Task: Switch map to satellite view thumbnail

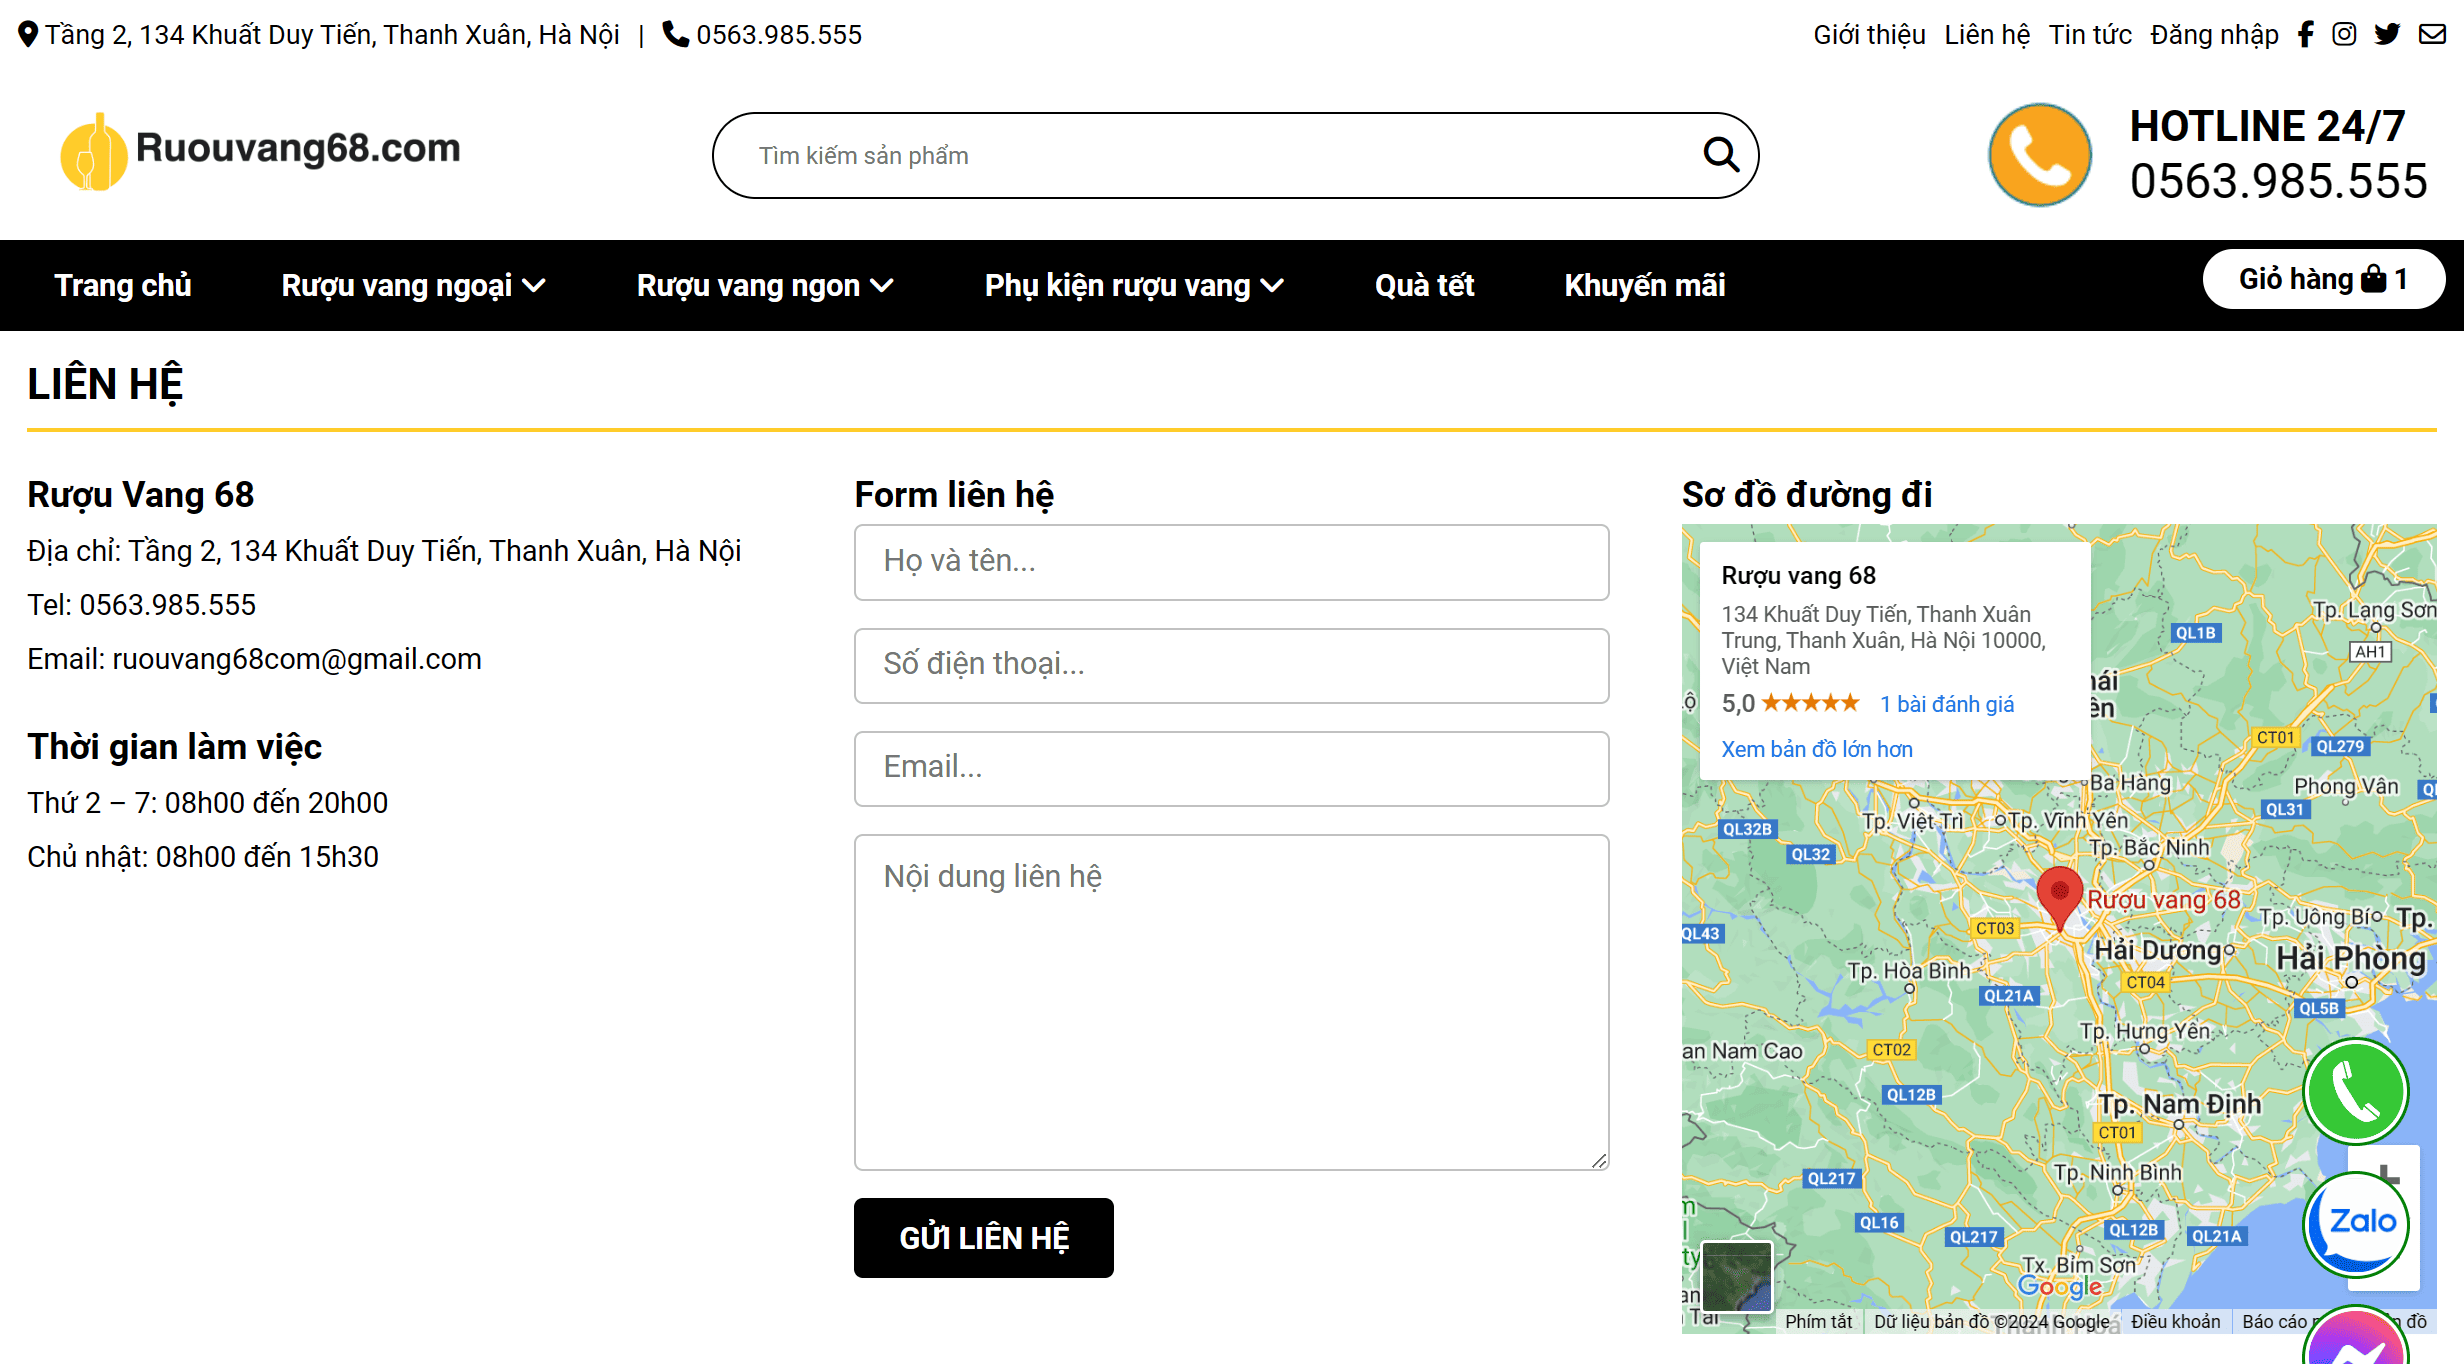Action: (1737, 1276)
